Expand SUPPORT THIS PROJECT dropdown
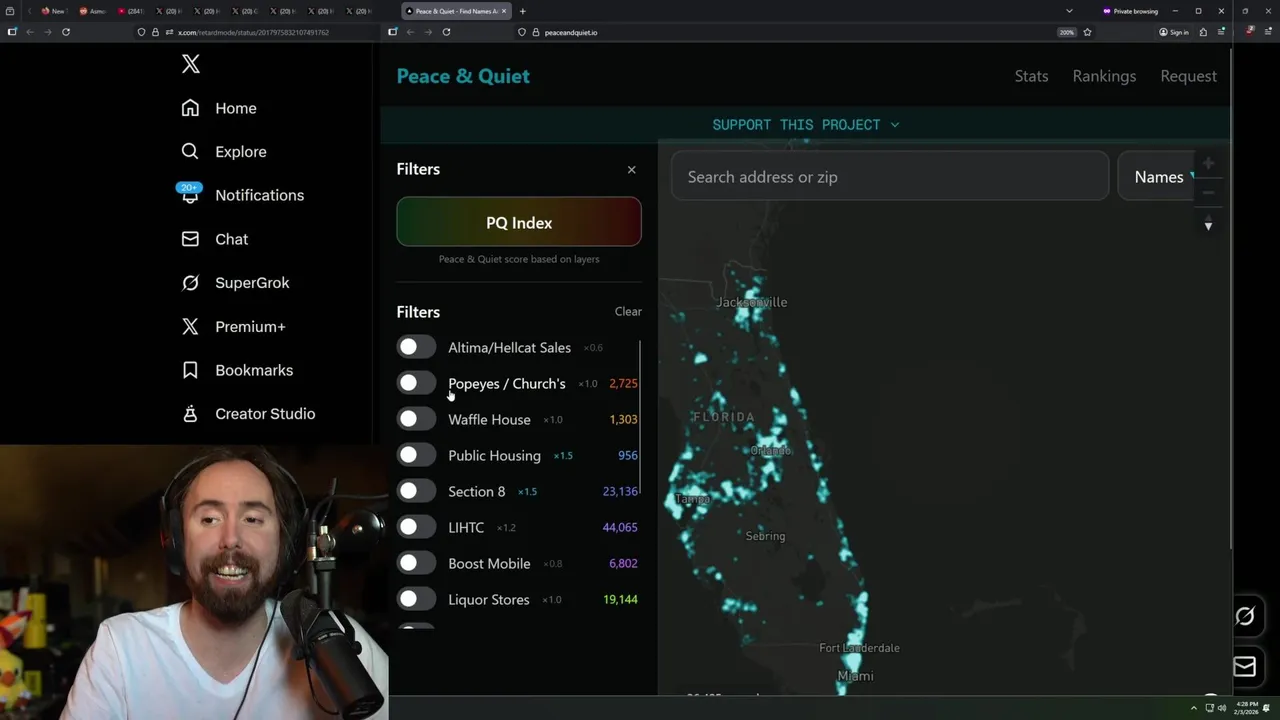This screenshot has width=1280, height=720. pyautogui.click(x=805, y=125)
